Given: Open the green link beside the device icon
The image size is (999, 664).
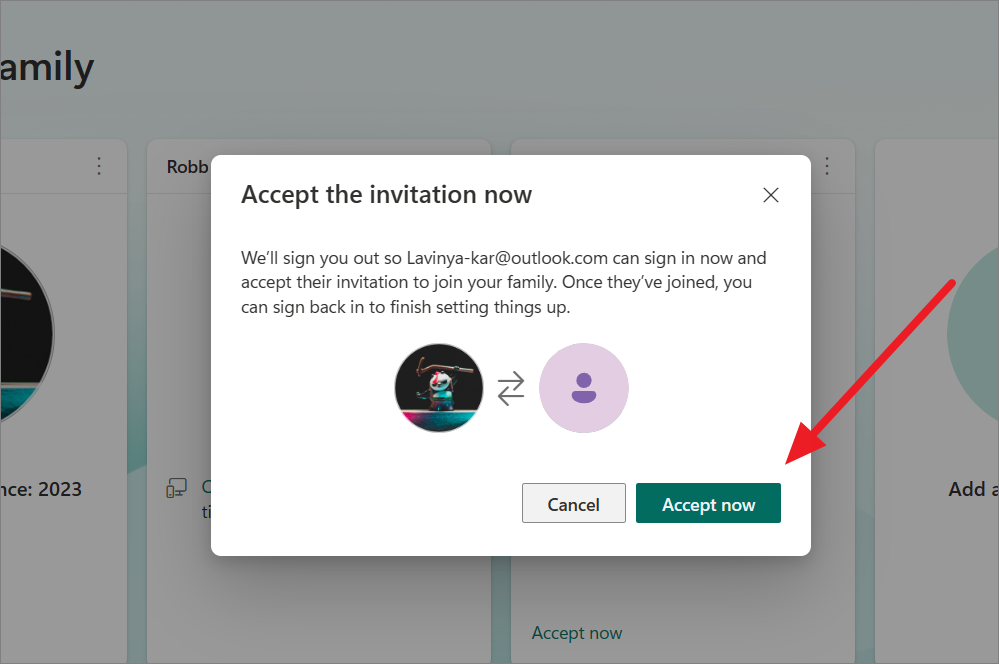Looking at the screenshot, I should point(206,487).
